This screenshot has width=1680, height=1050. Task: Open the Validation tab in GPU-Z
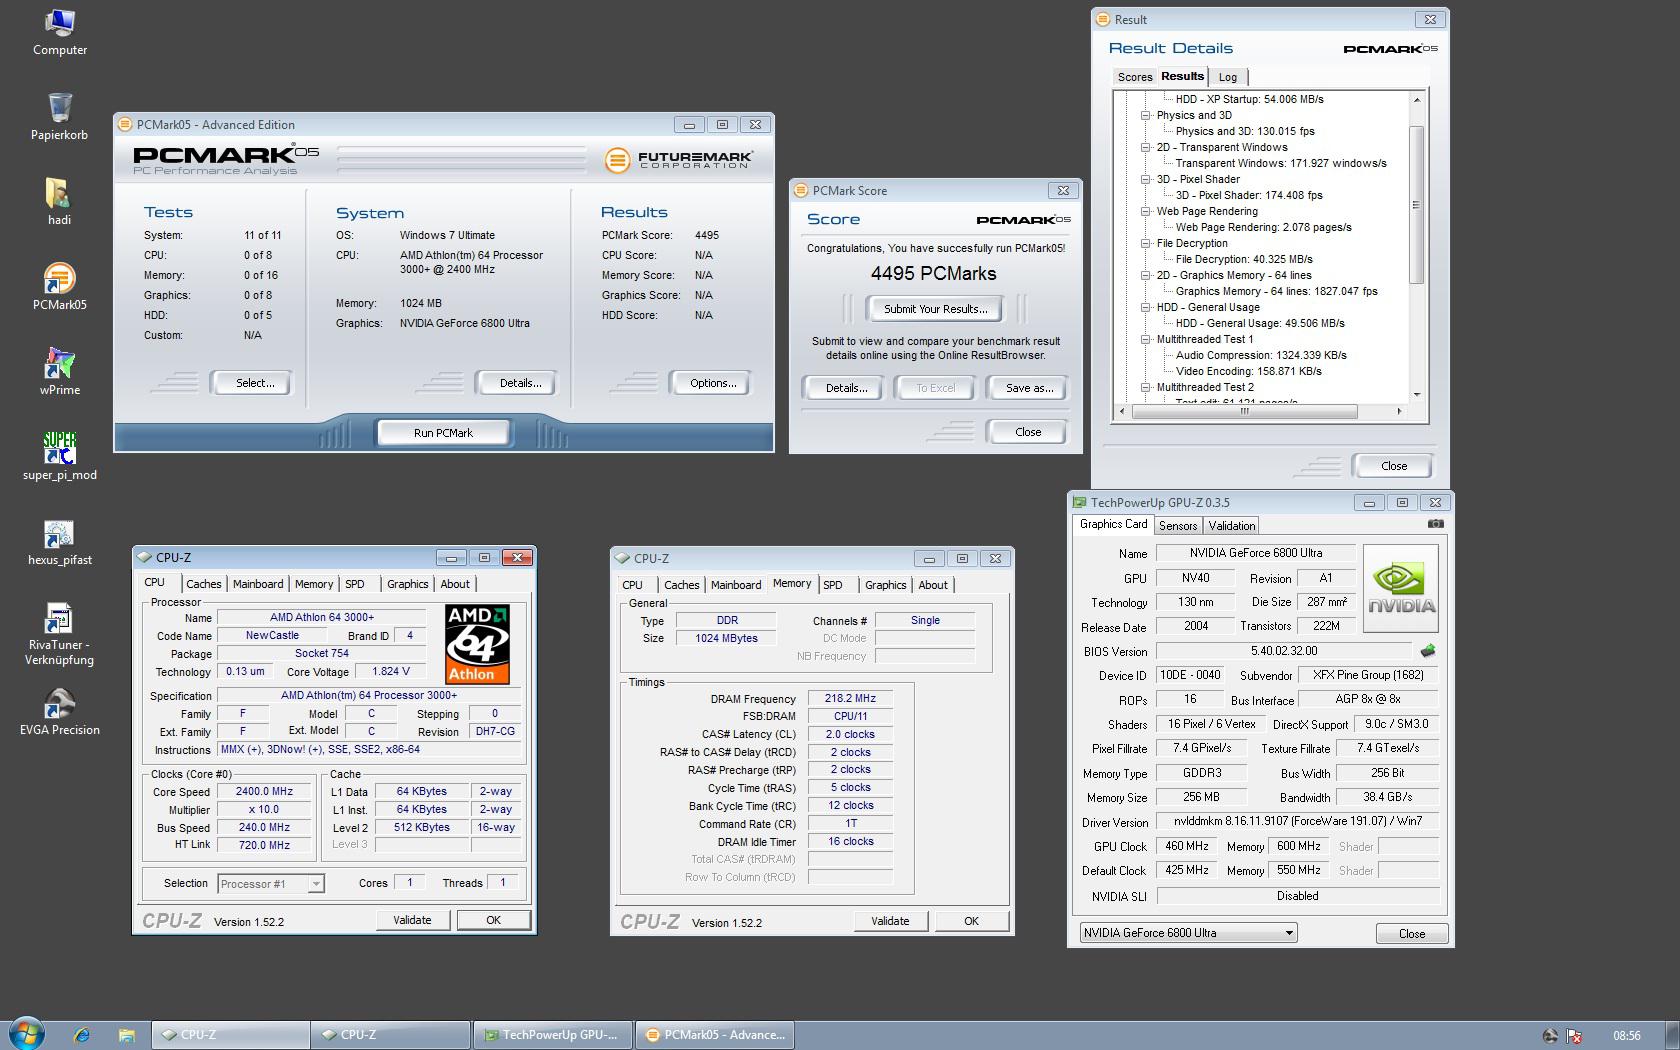coord(1232,526)
